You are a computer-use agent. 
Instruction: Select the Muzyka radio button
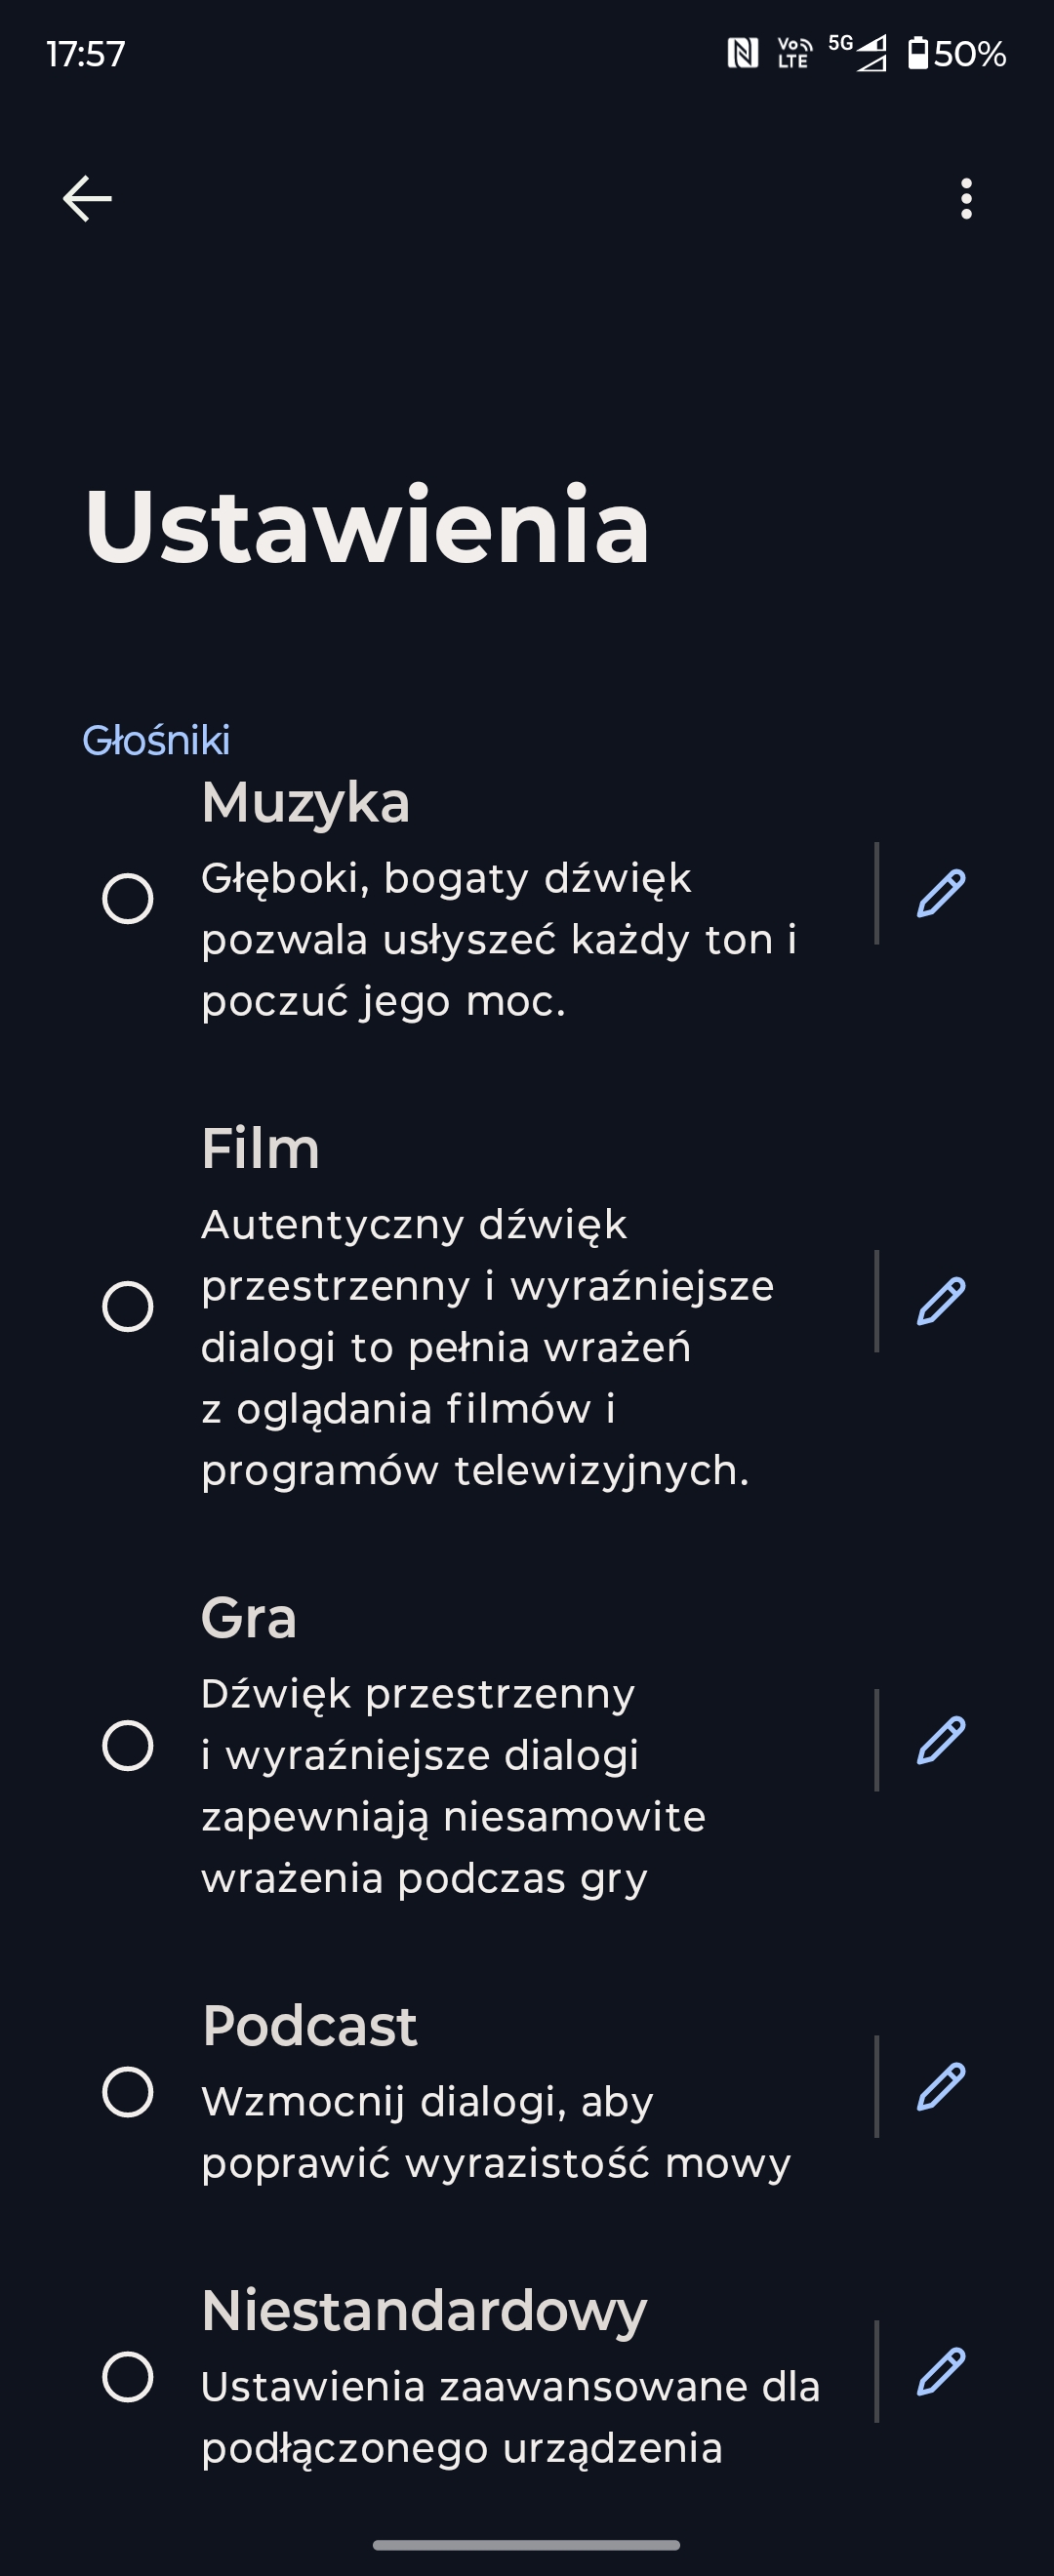pos(128,898)
